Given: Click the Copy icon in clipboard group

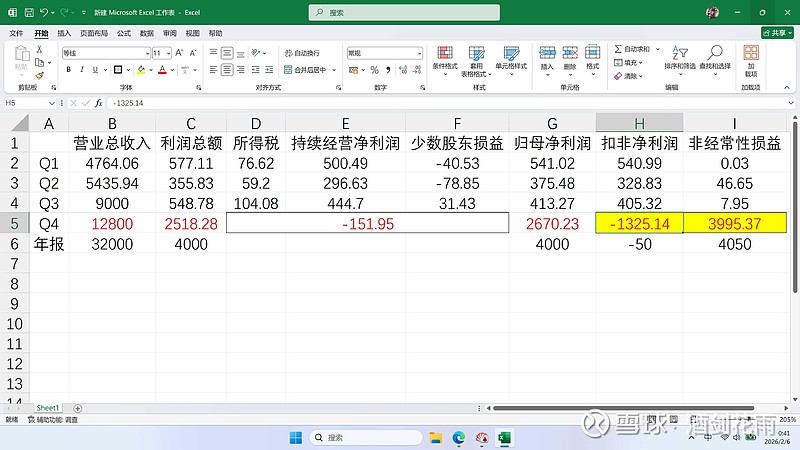Looking at the screenshot, I should tap(39, 62).
